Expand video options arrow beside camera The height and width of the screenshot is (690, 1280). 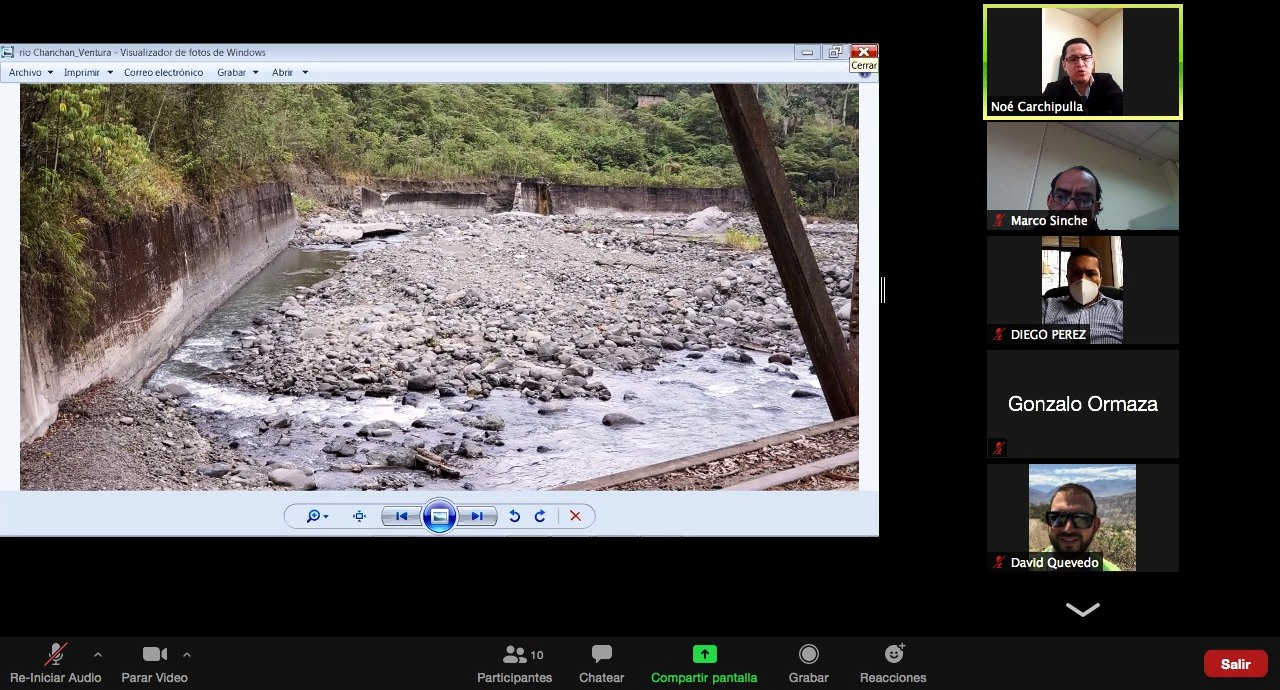click(186, 655)
